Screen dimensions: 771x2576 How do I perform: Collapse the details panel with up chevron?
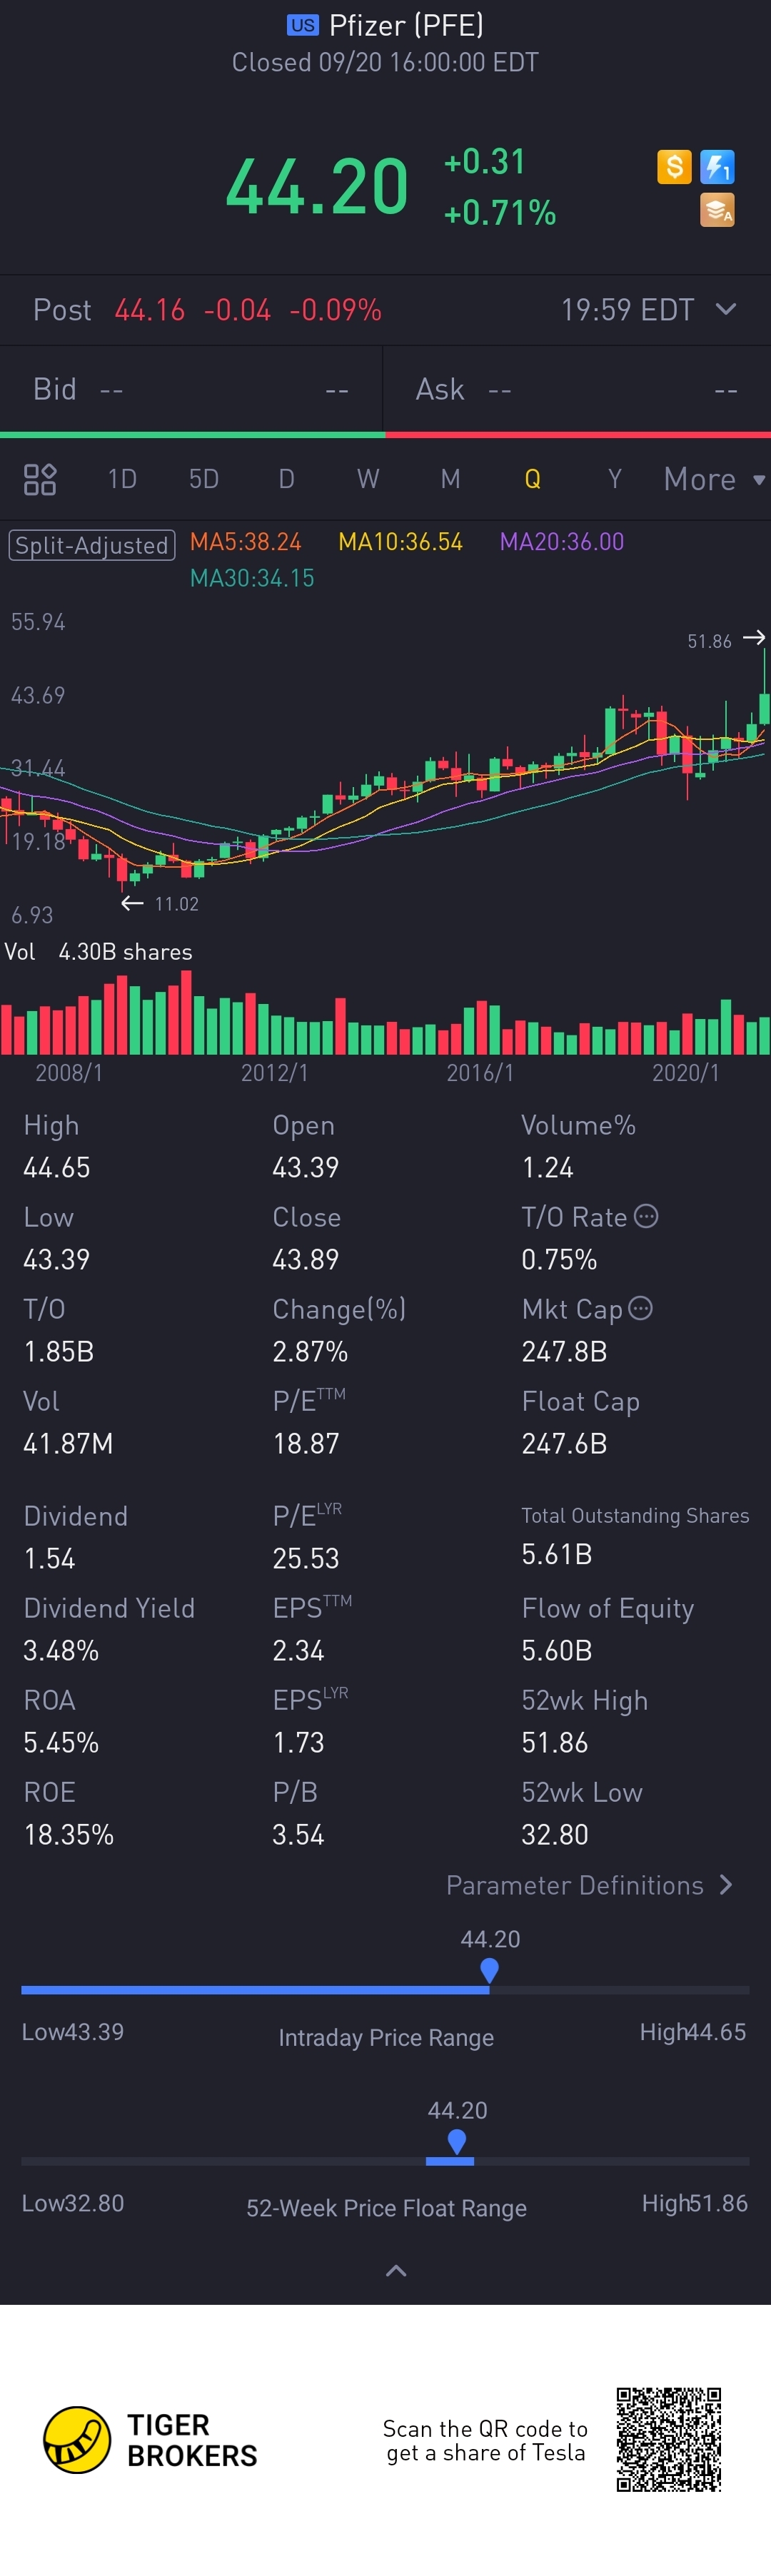tap(396, 2270)
